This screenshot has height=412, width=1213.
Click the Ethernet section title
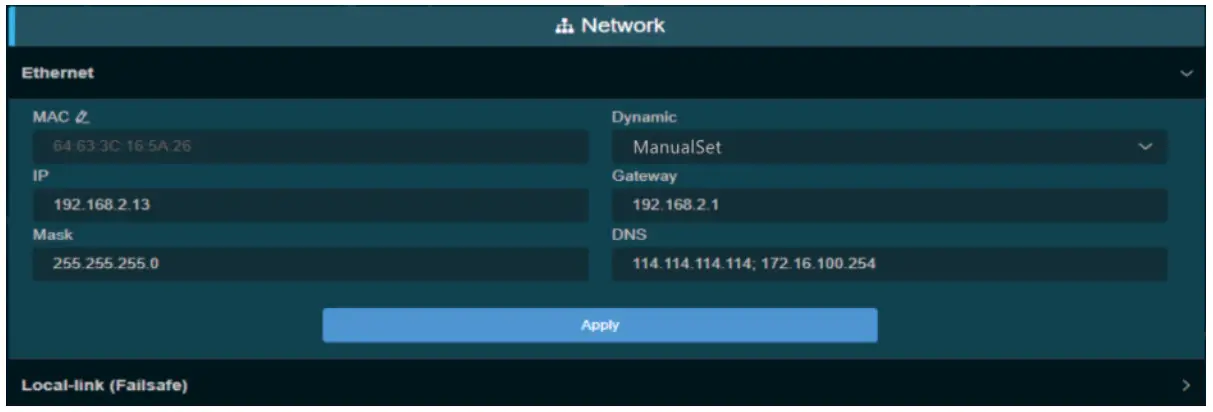[58, 73]
